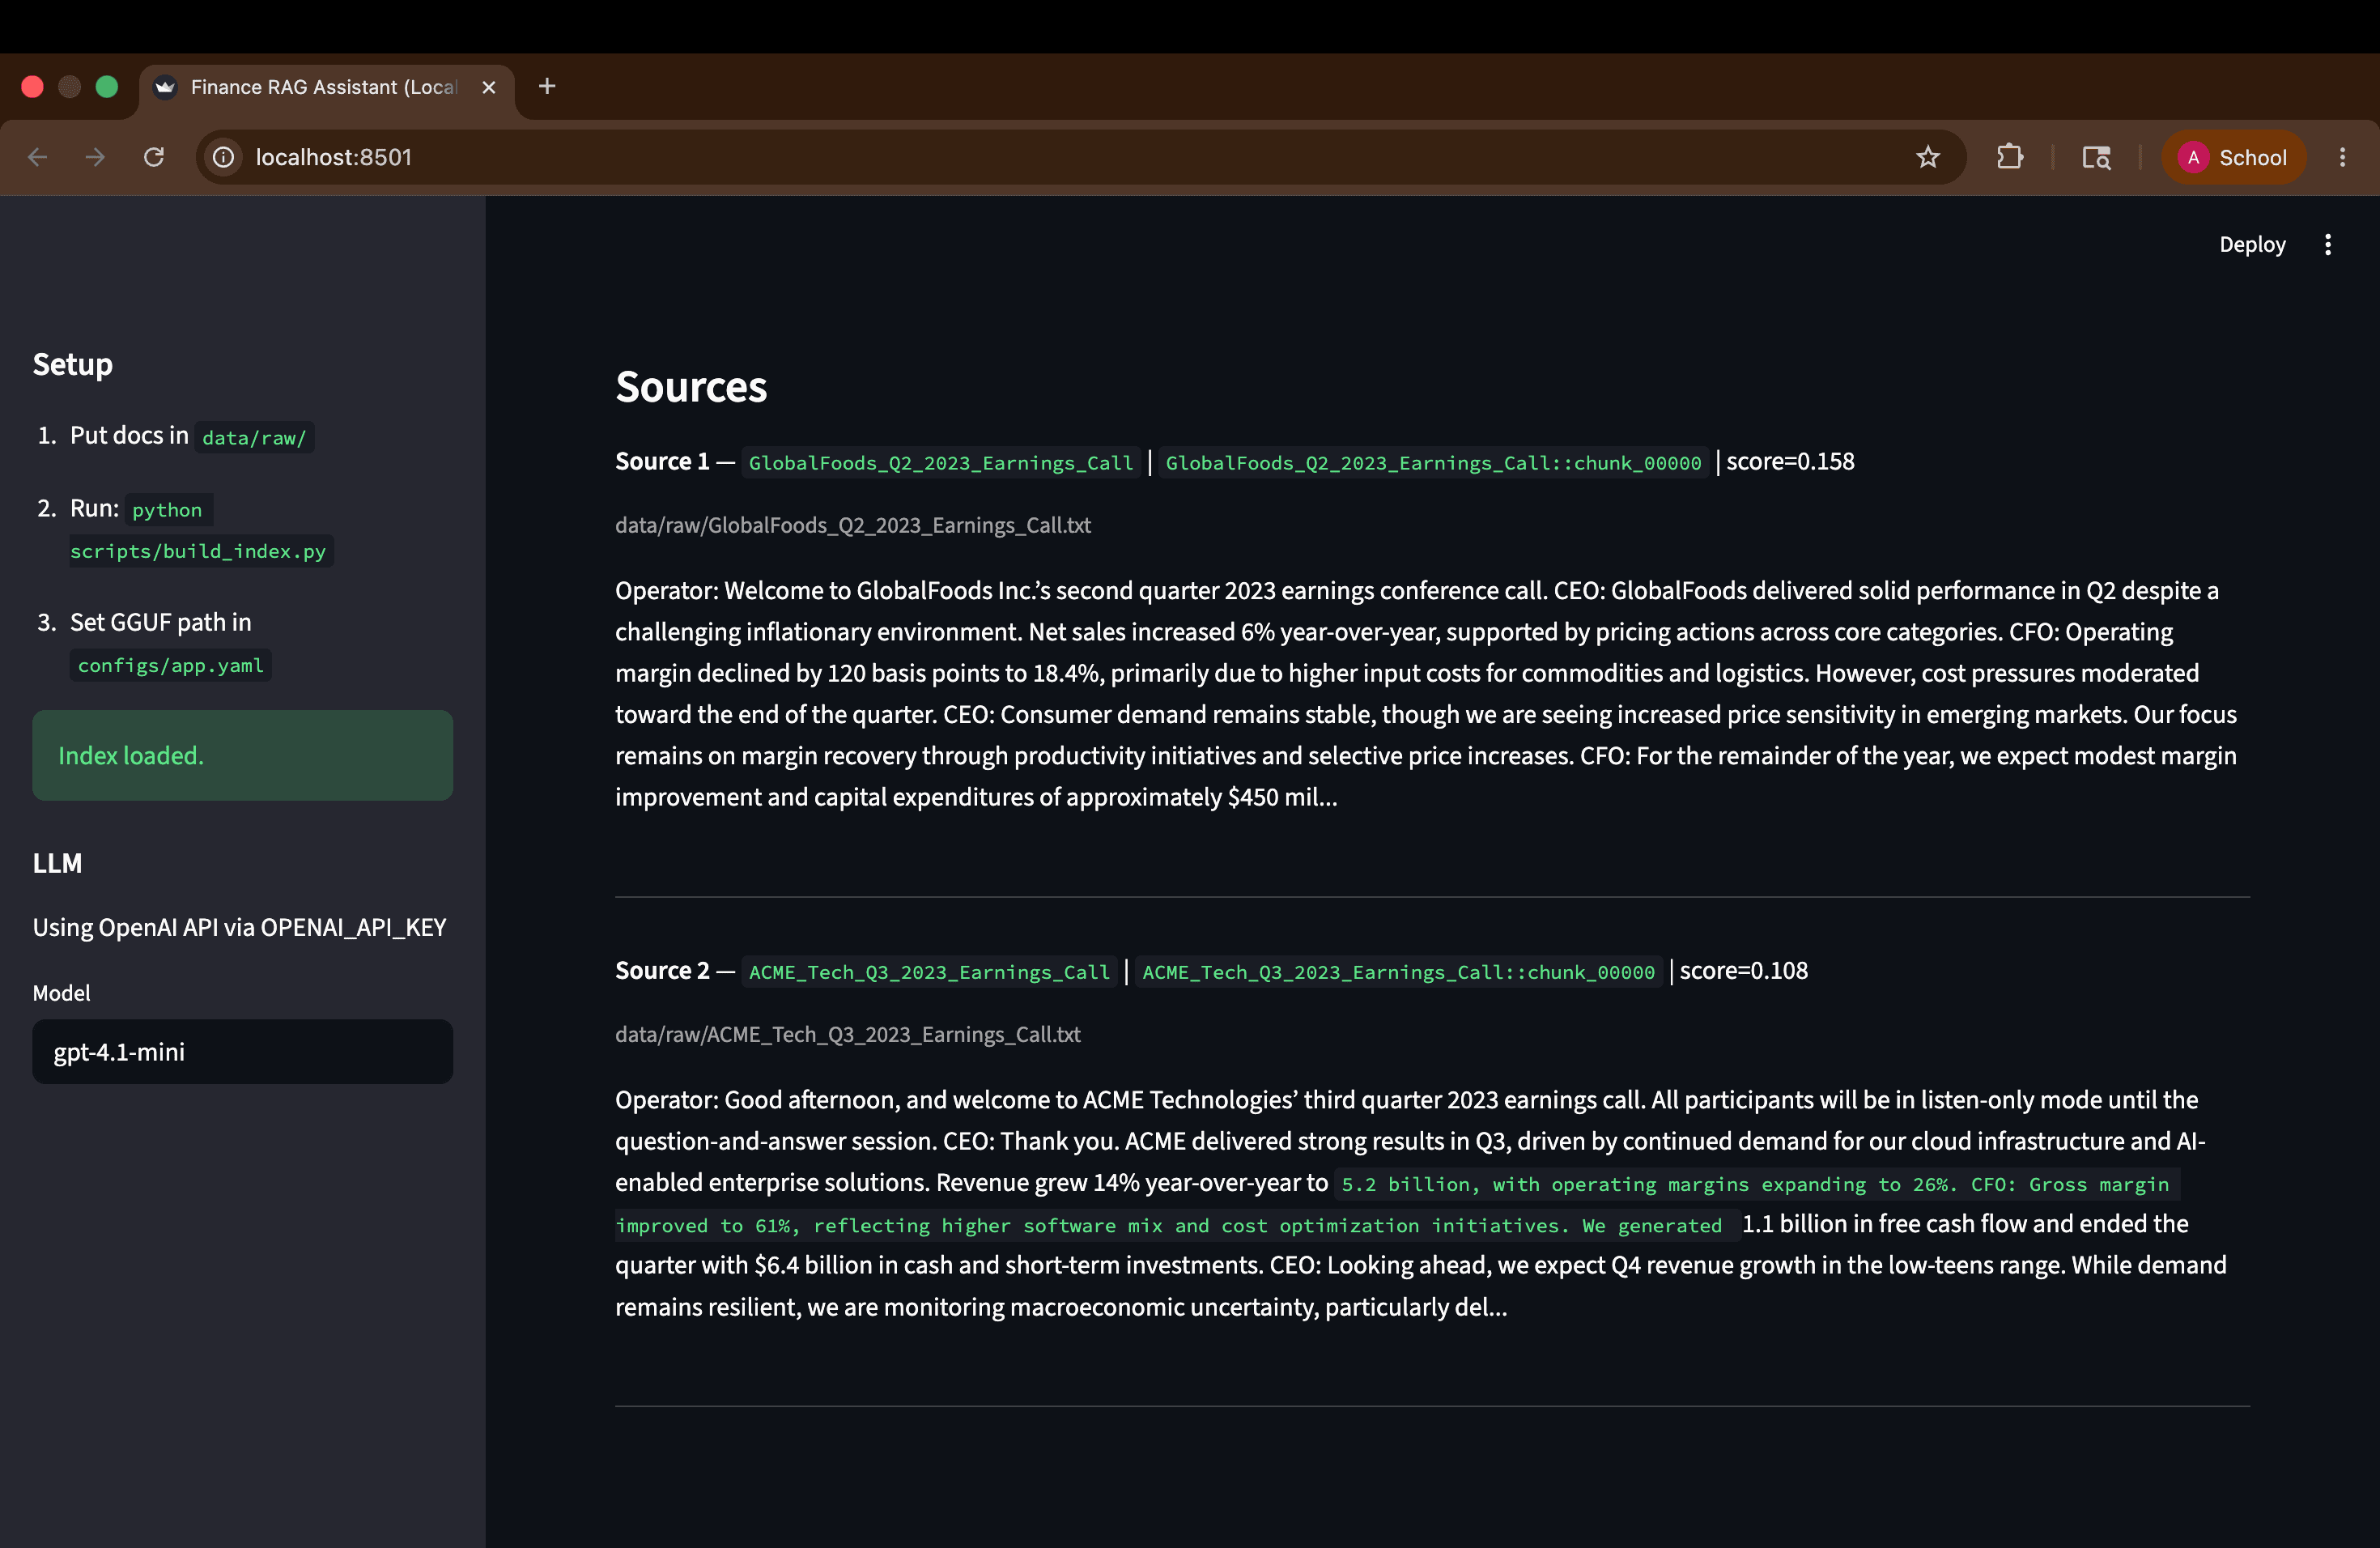Click the Source 2 bold label

click(x=662, y=970)
